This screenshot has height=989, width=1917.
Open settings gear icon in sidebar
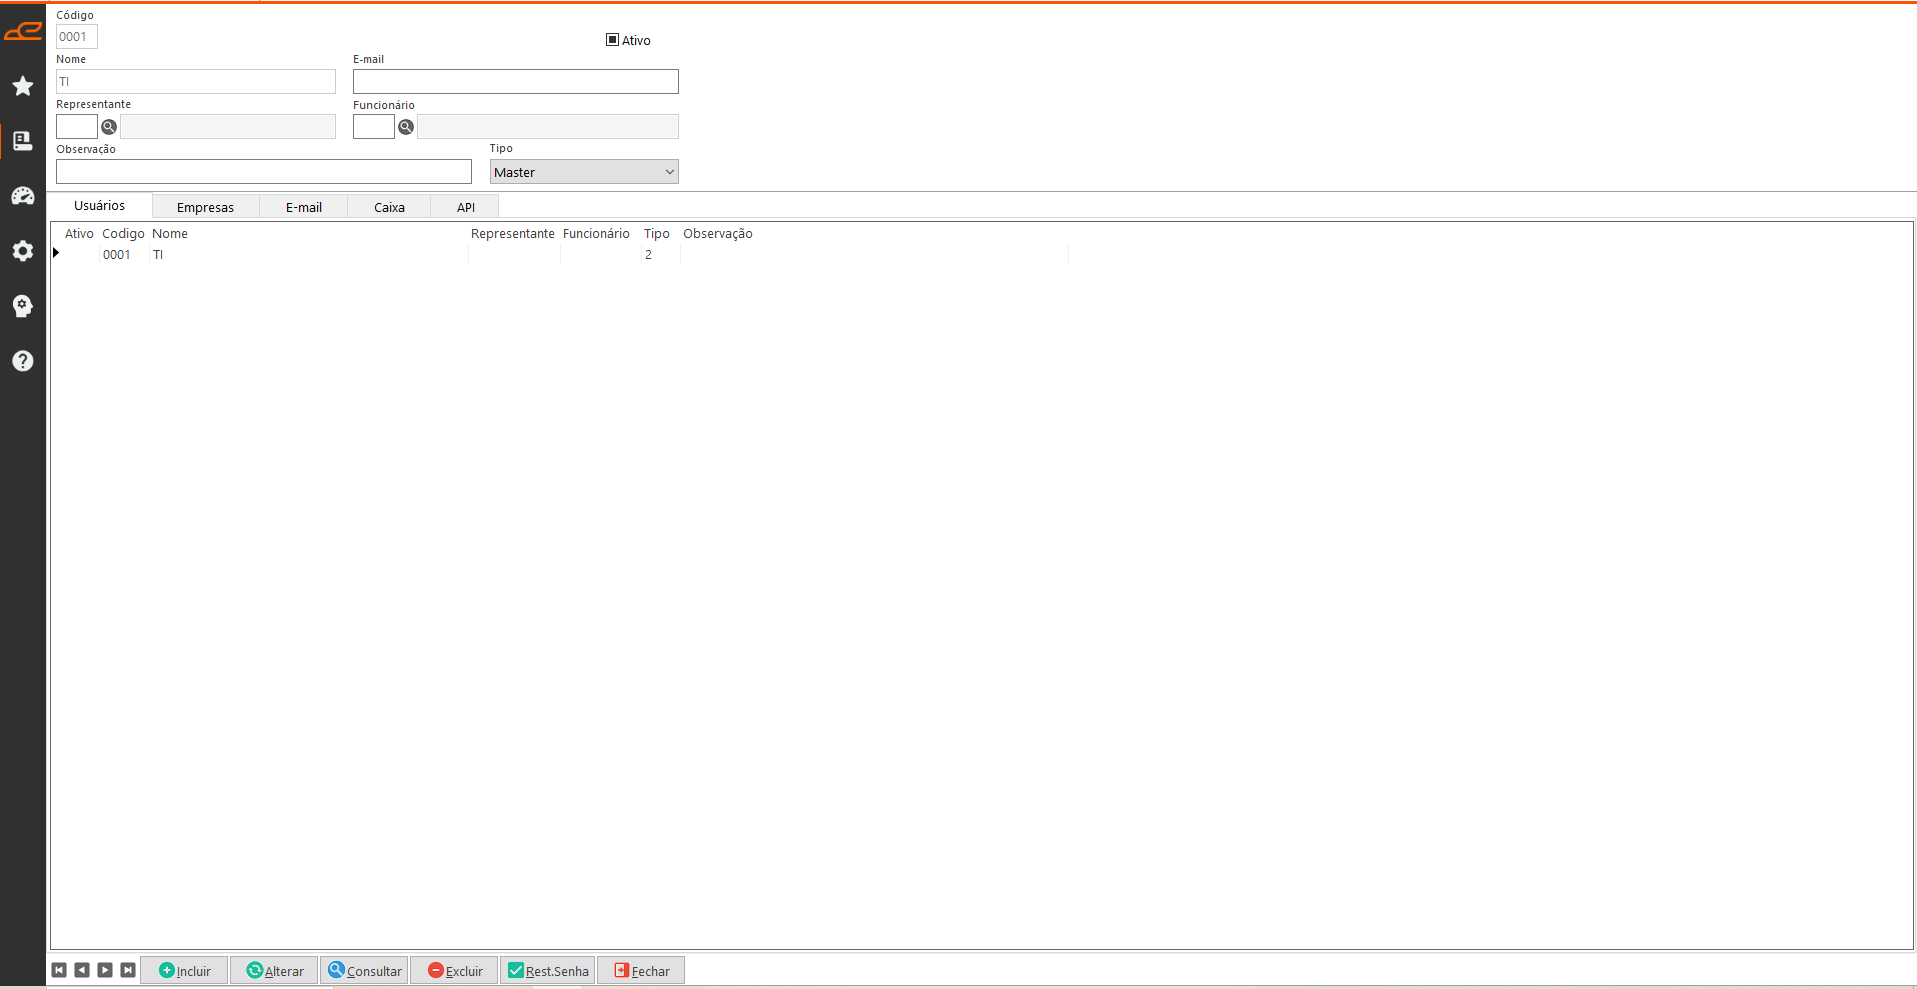[23, 251]
